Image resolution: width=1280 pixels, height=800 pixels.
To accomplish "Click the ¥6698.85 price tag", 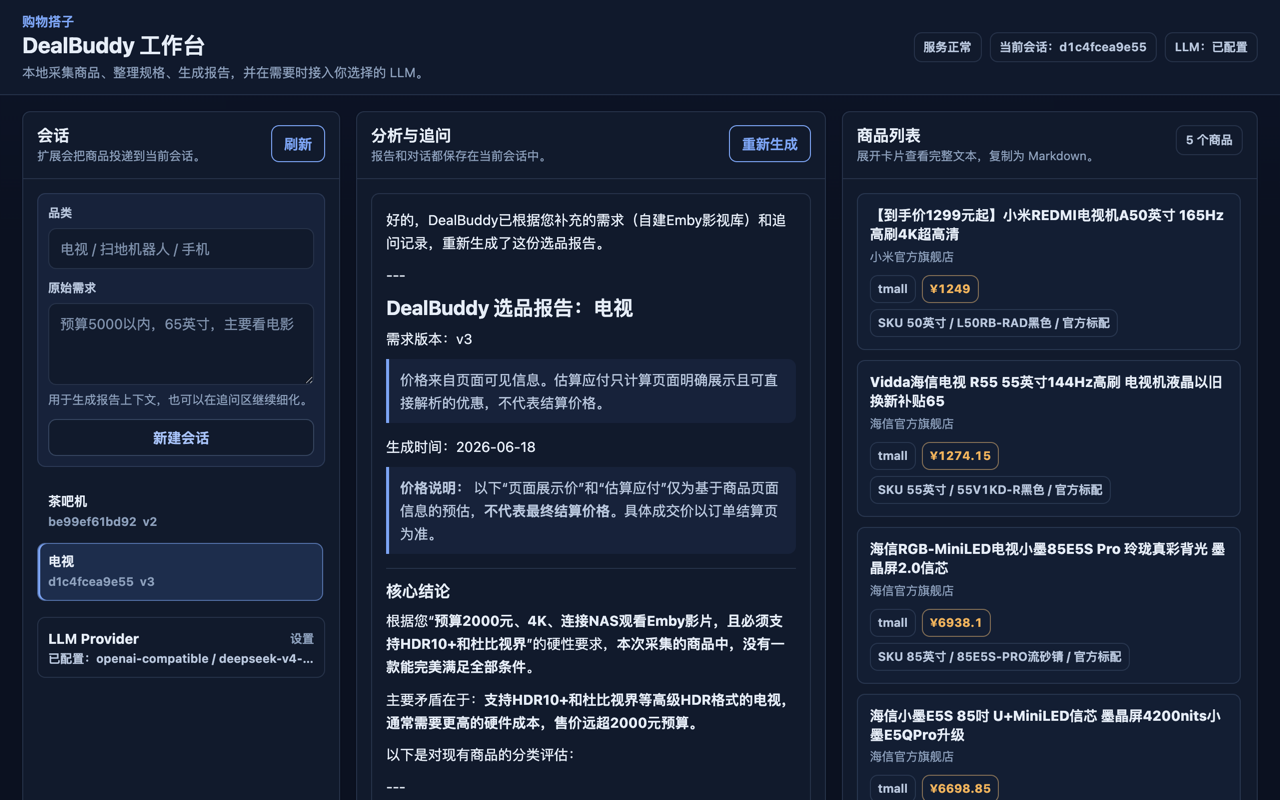I will click(x=960, y=788).
